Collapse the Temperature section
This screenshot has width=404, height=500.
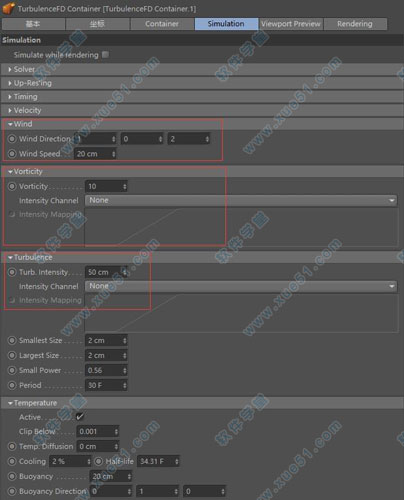[x=202, y=403]
